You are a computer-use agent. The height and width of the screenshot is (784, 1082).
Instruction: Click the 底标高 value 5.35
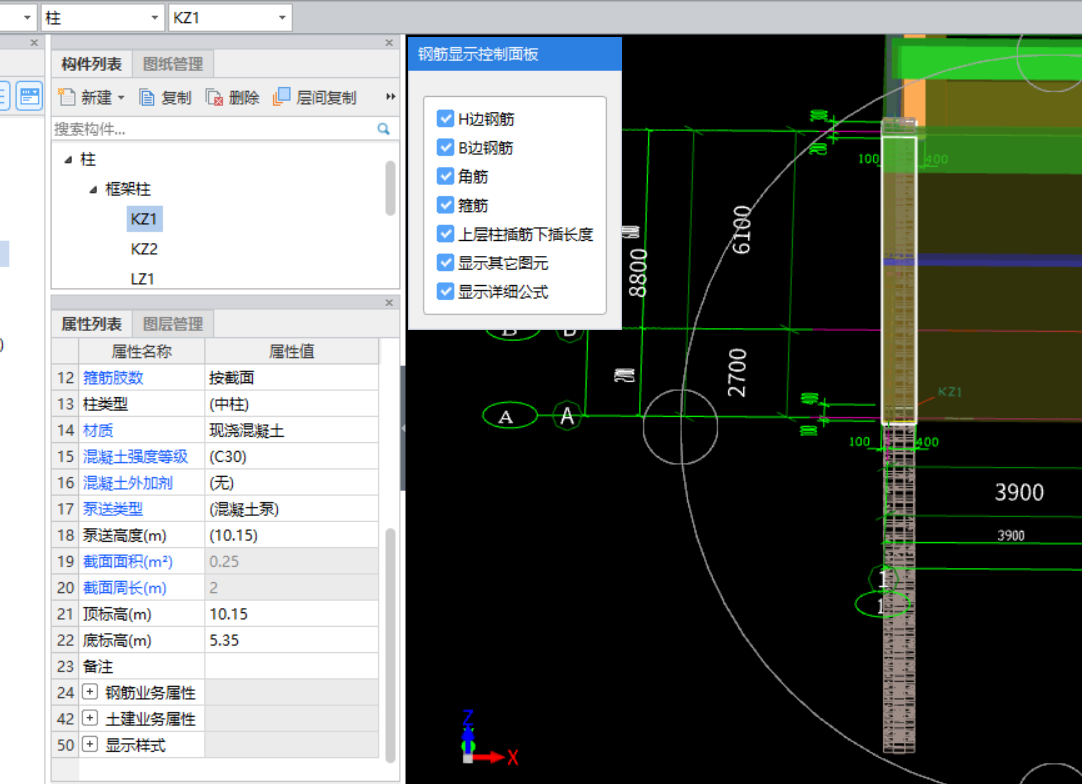(292, 640)
